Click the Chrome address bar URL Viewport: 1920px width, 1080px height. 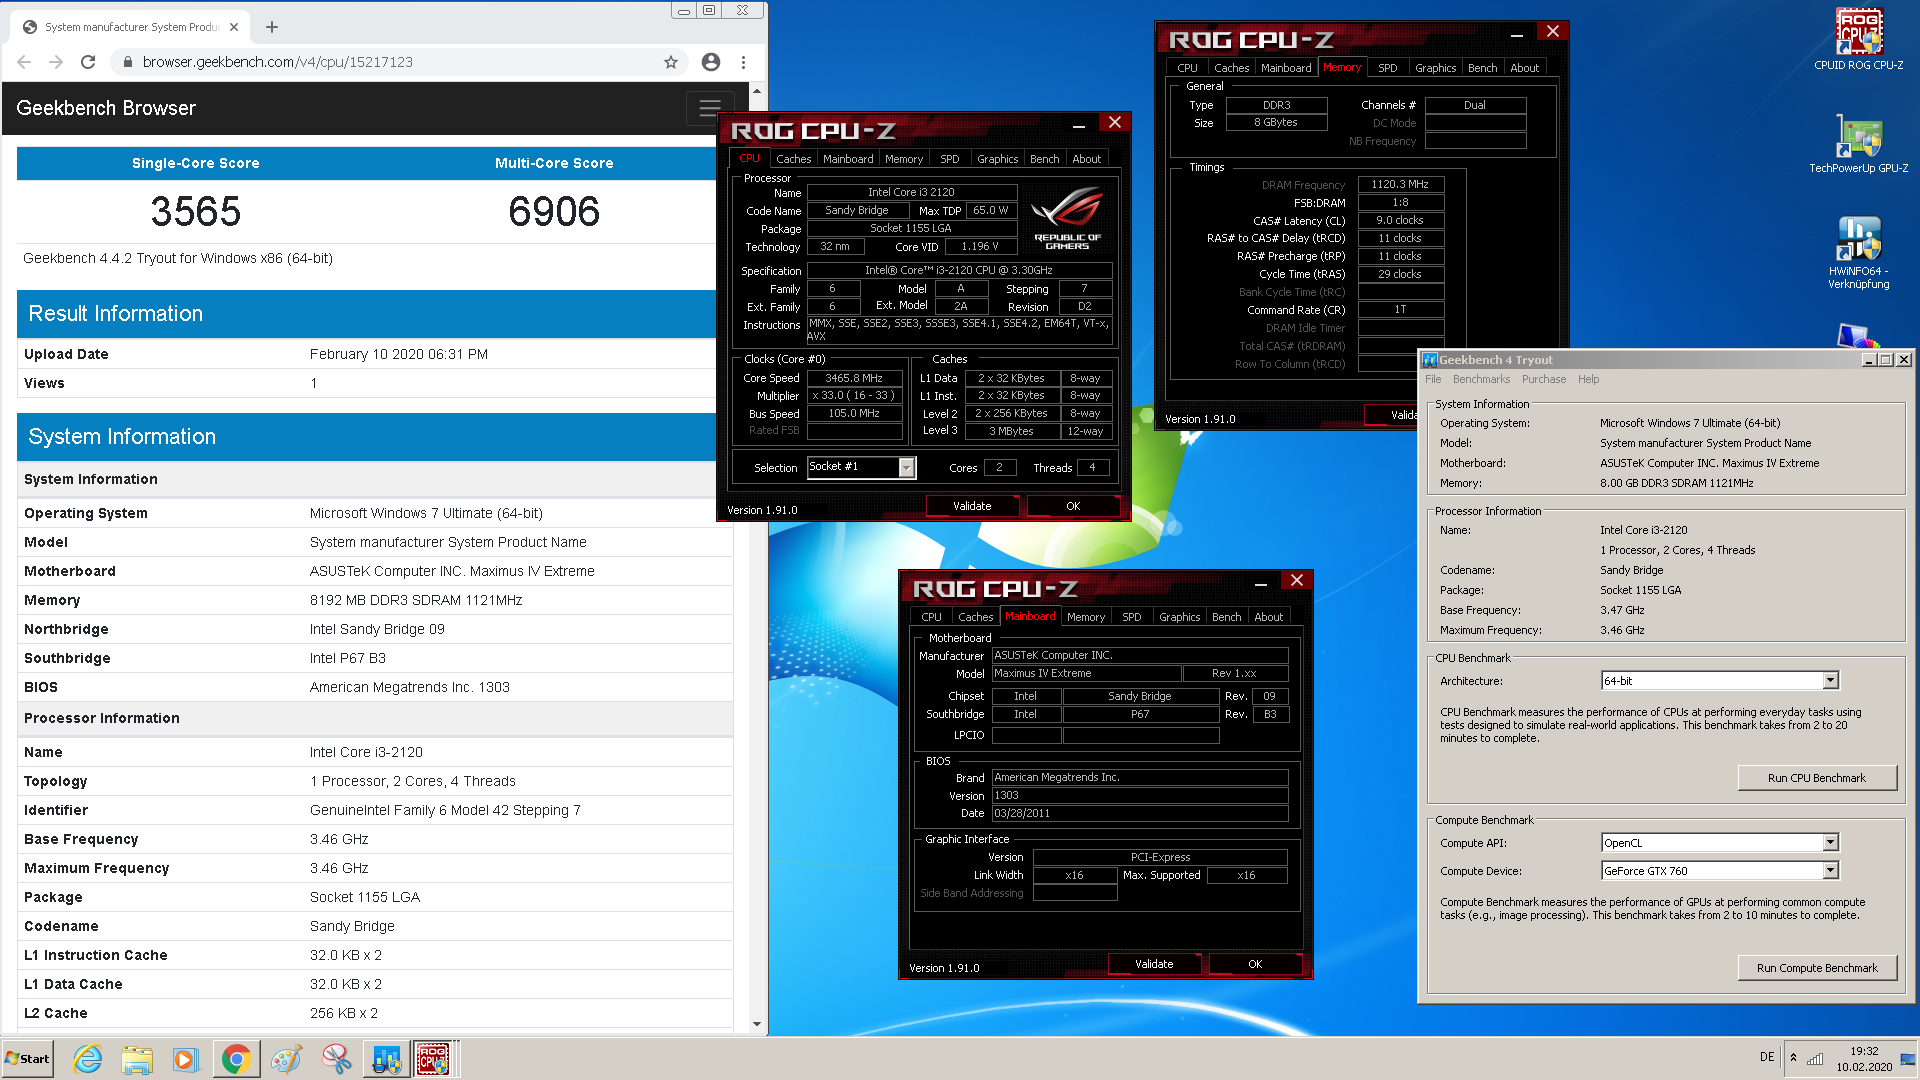point(278,62)
